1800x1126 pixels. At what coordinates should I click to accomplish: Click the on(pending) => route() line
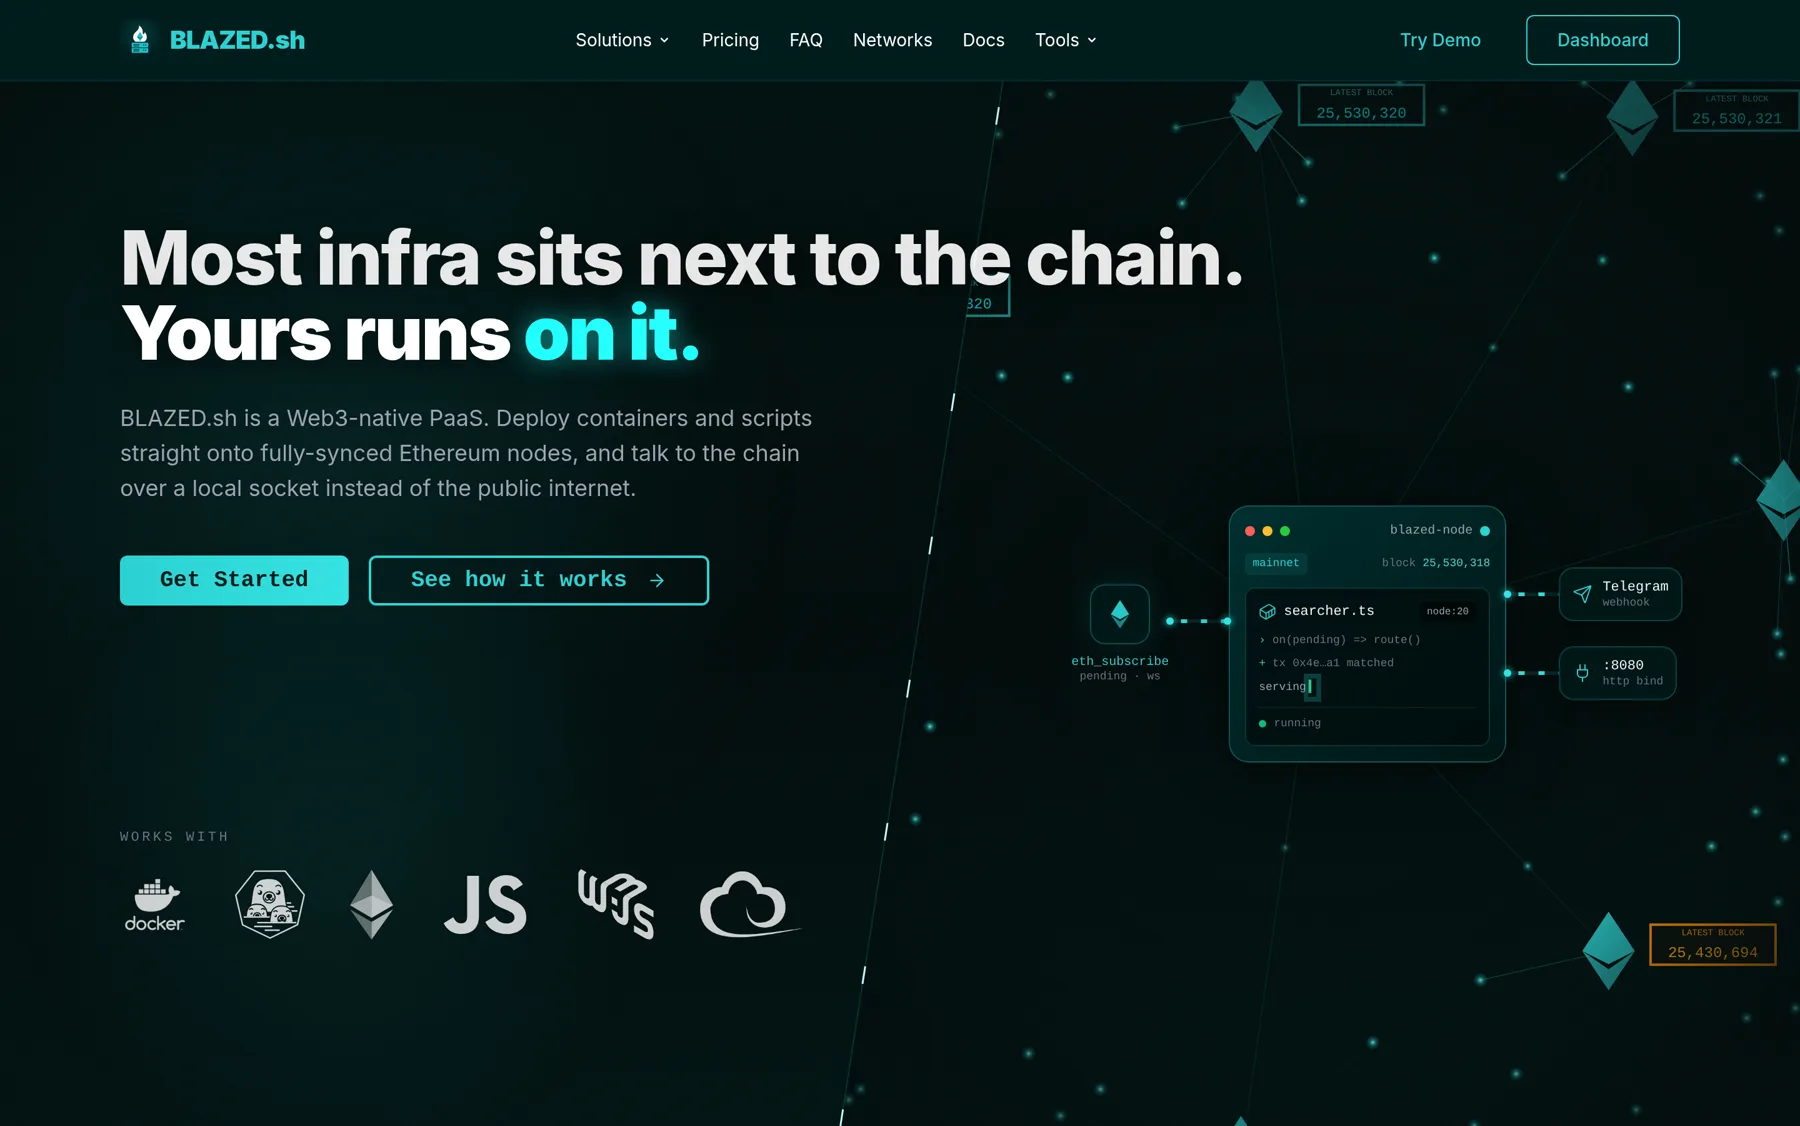(x=1340, y=640)
